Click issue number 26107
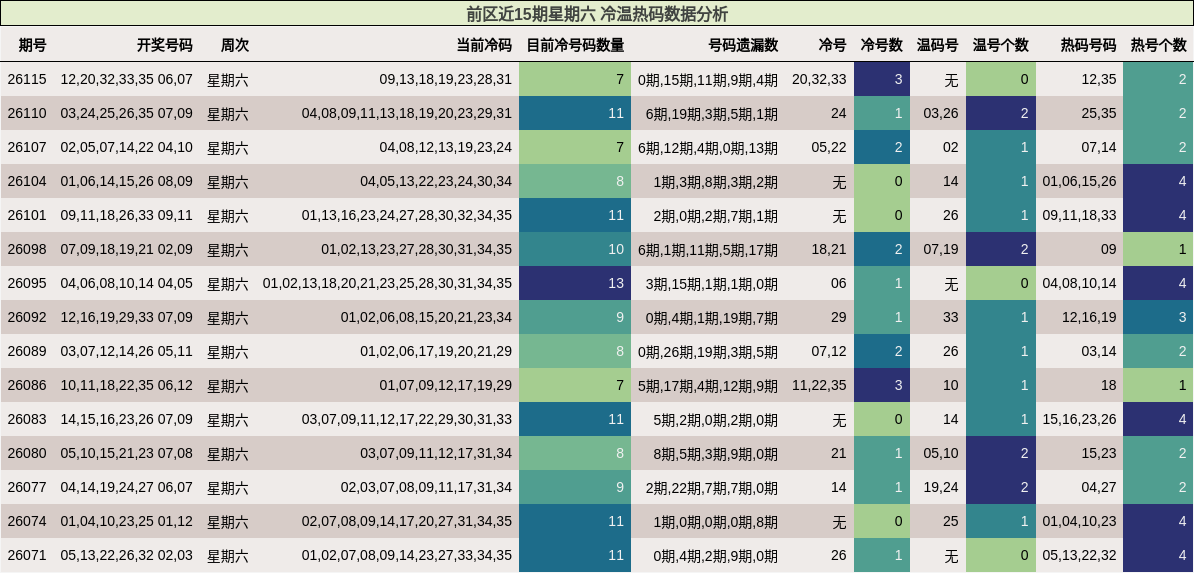1194x573 pixels. pyautogui.click(x=27, y=147)
